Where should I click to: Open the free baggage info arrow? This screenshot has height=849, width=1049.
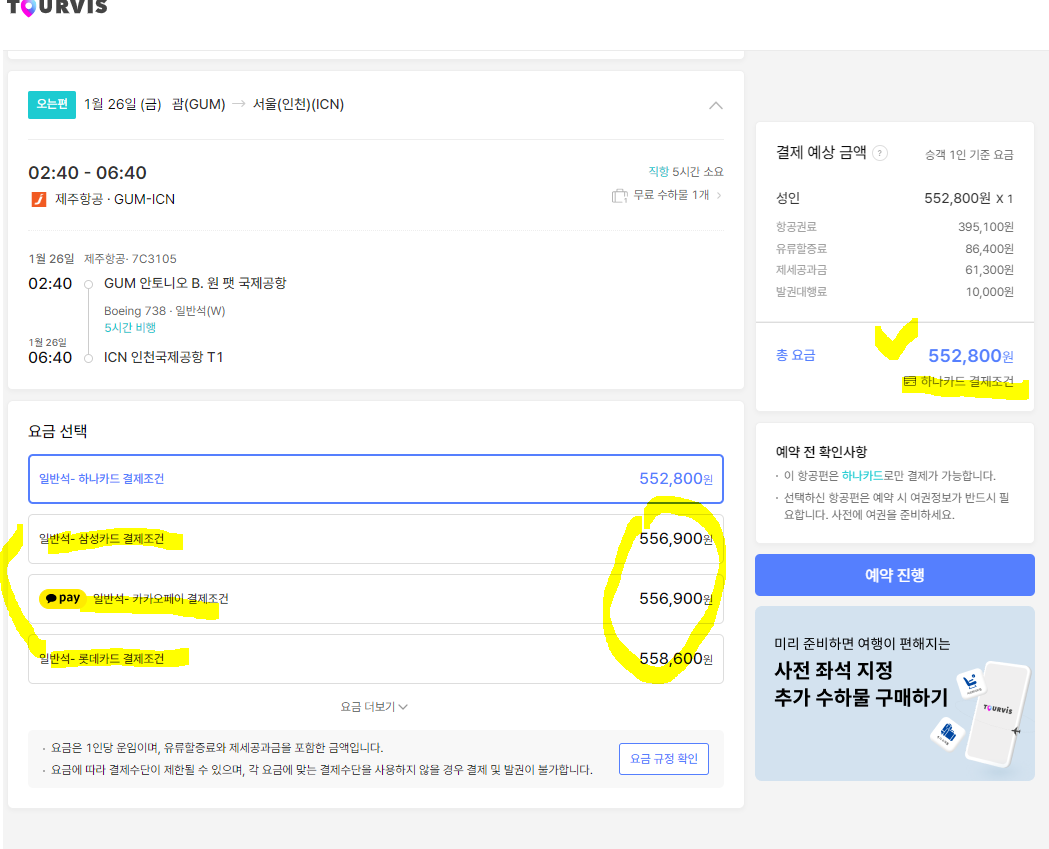click(x=719, y=195)
